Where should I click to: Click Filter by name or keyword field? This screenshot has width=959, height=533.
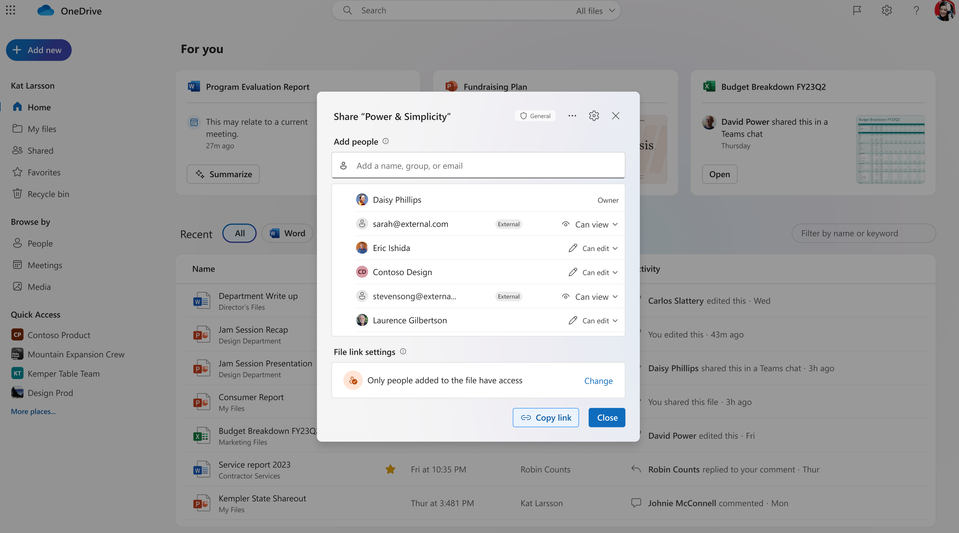(864, 233)
